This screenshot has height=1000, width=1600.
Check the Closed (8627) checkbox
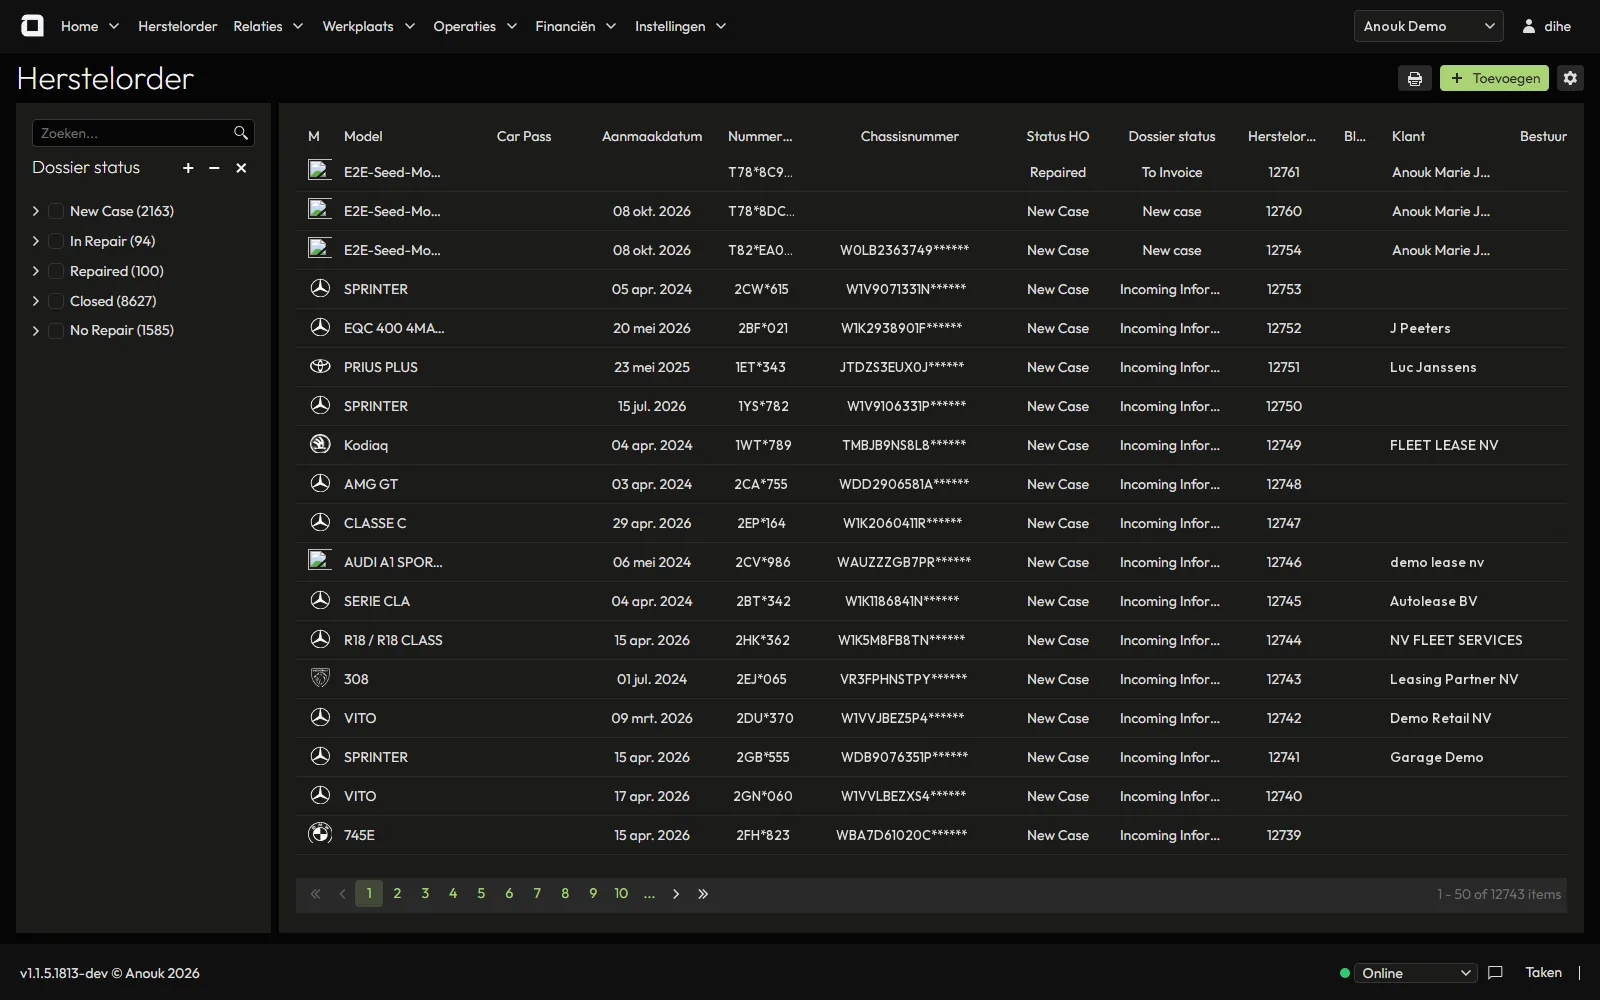pyautogui.click(x=56, y=301)
